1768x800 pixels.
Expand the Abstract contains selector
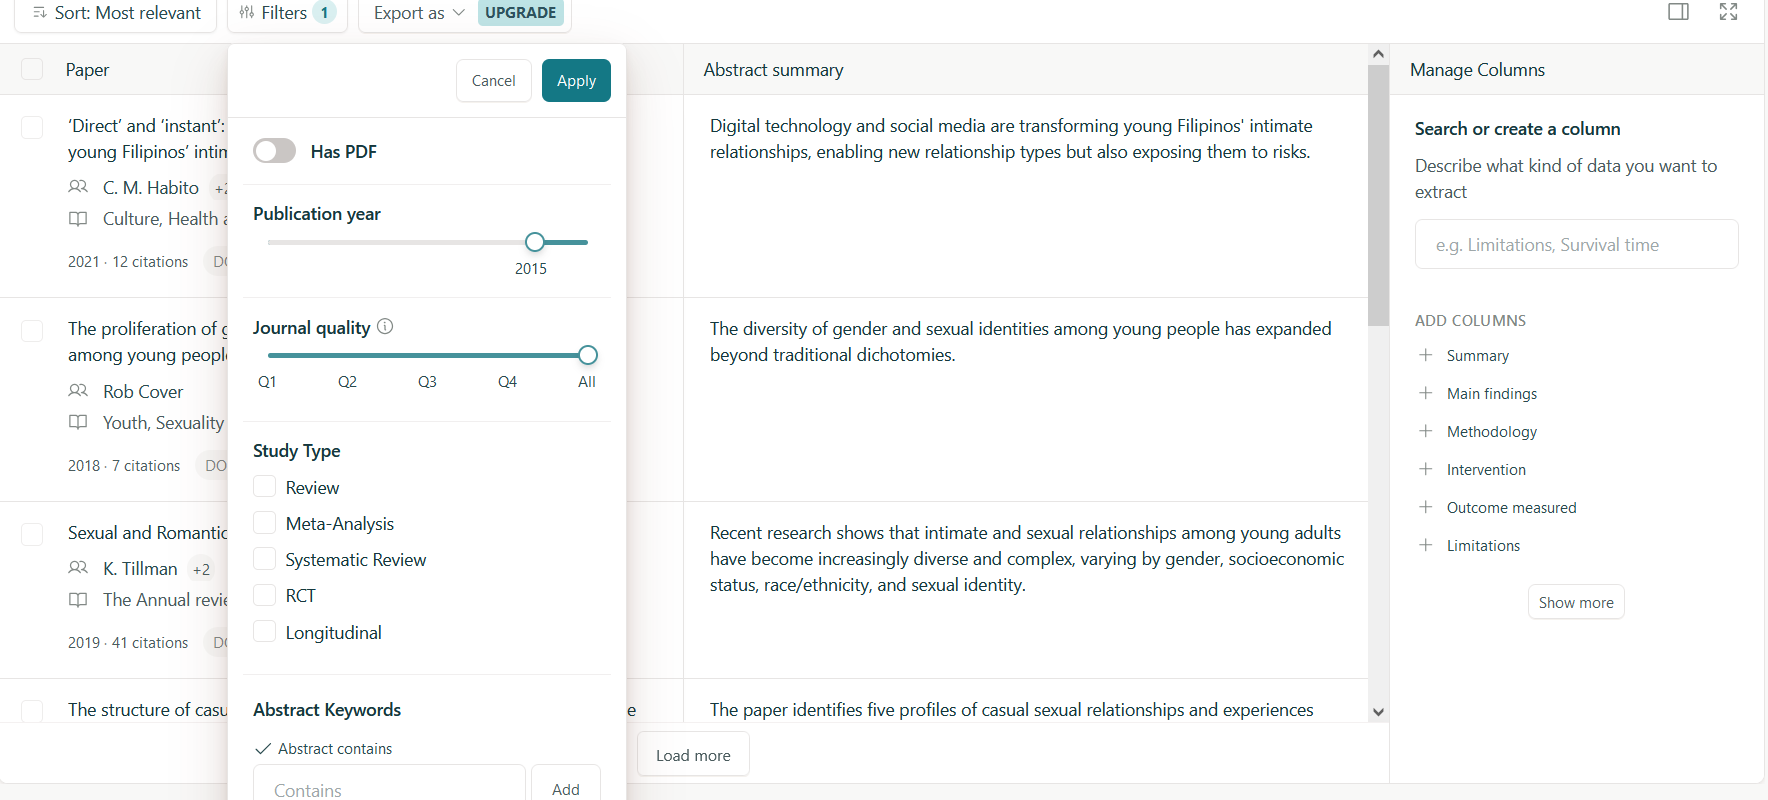[324, 749]
